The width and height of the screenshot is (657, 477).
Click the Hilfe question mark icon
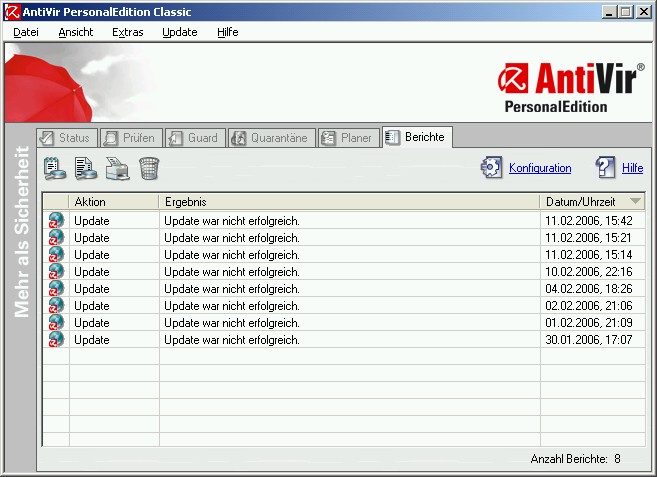click(605, 168)
